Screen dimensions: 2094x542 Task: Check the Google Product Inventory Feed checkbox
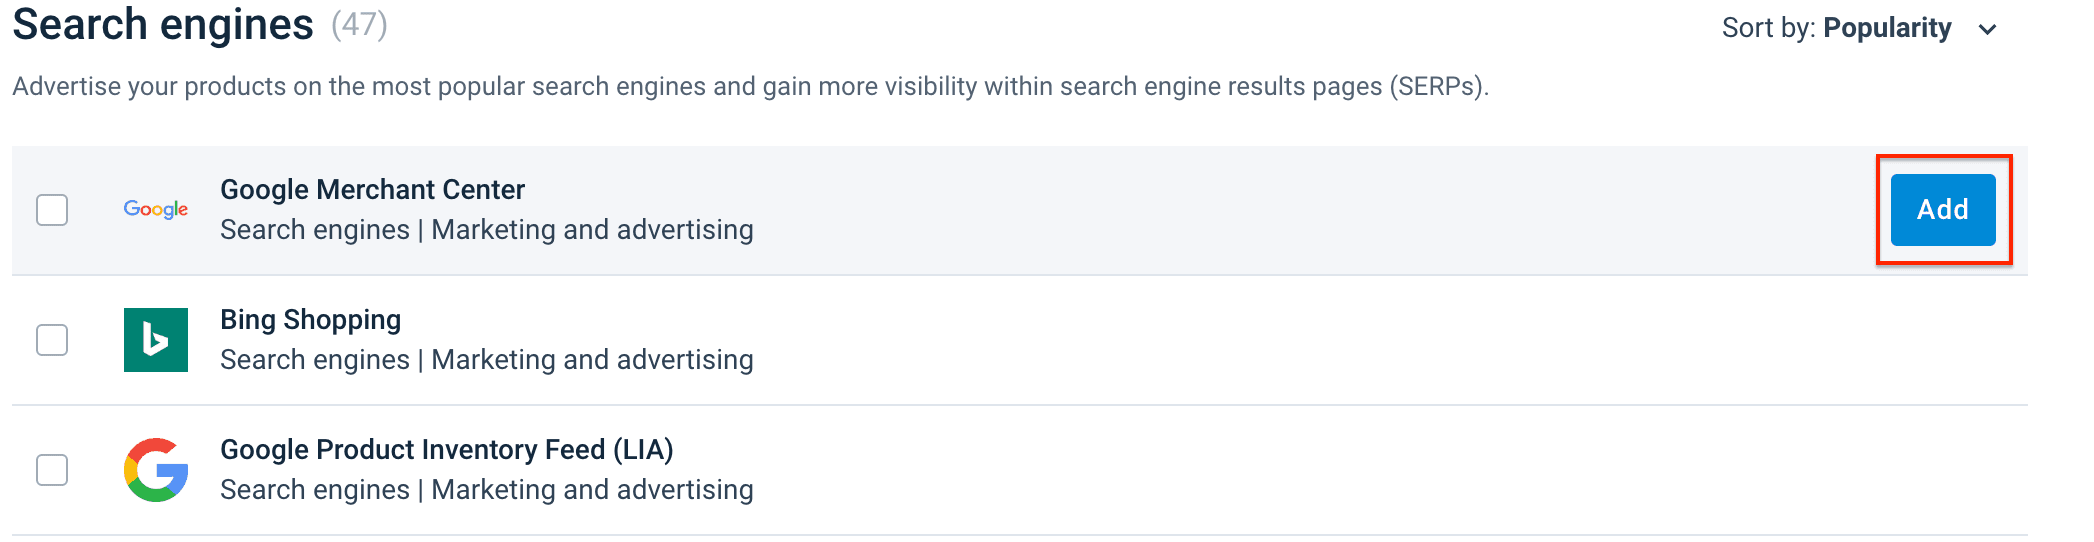click(x=52, y=470)
